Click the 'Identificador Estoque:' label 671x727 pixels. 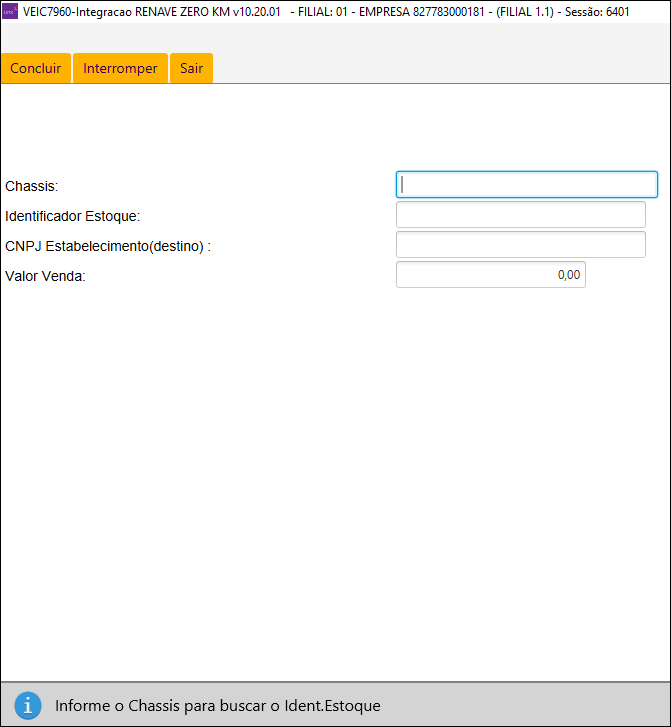coord(72,216)
